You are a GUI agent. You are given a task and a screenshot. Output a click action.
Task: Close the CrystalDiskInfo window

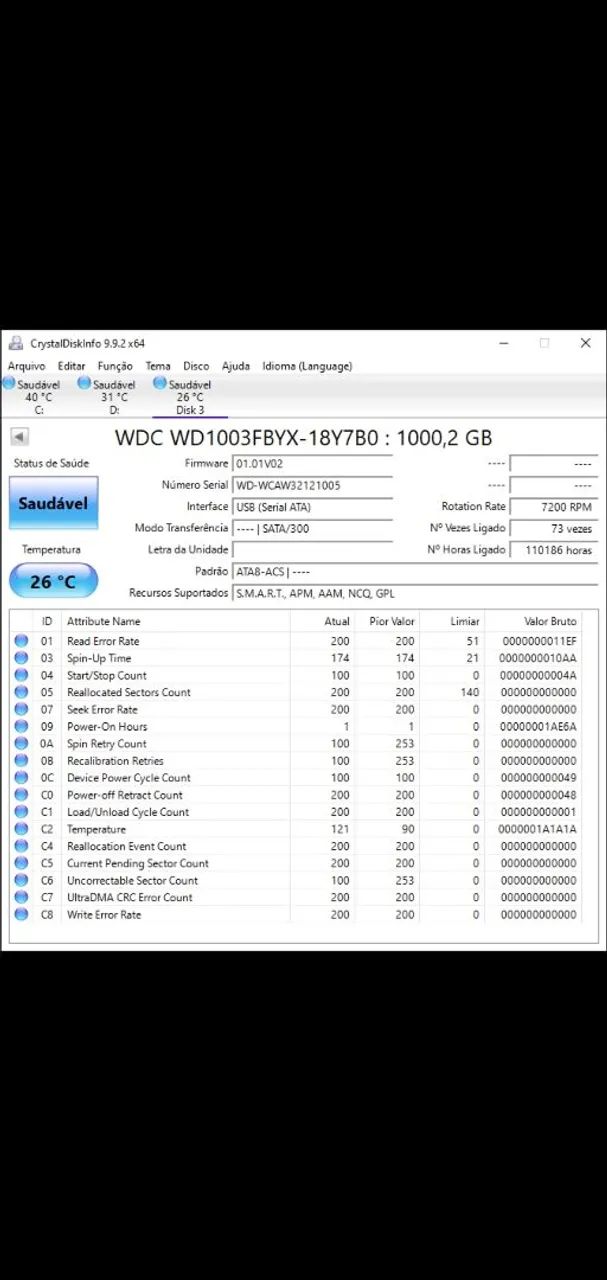tap(585, 343)
